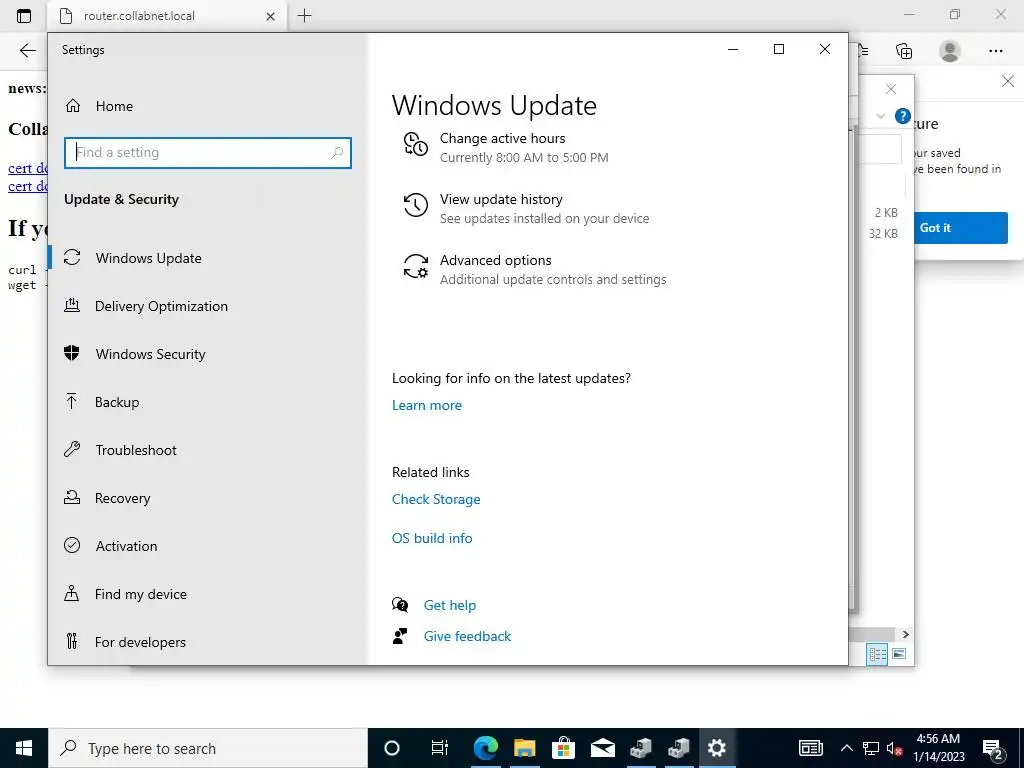Switch to details view in background window
This screenshot has width=1024, height=768.
(x=877, y=654)
